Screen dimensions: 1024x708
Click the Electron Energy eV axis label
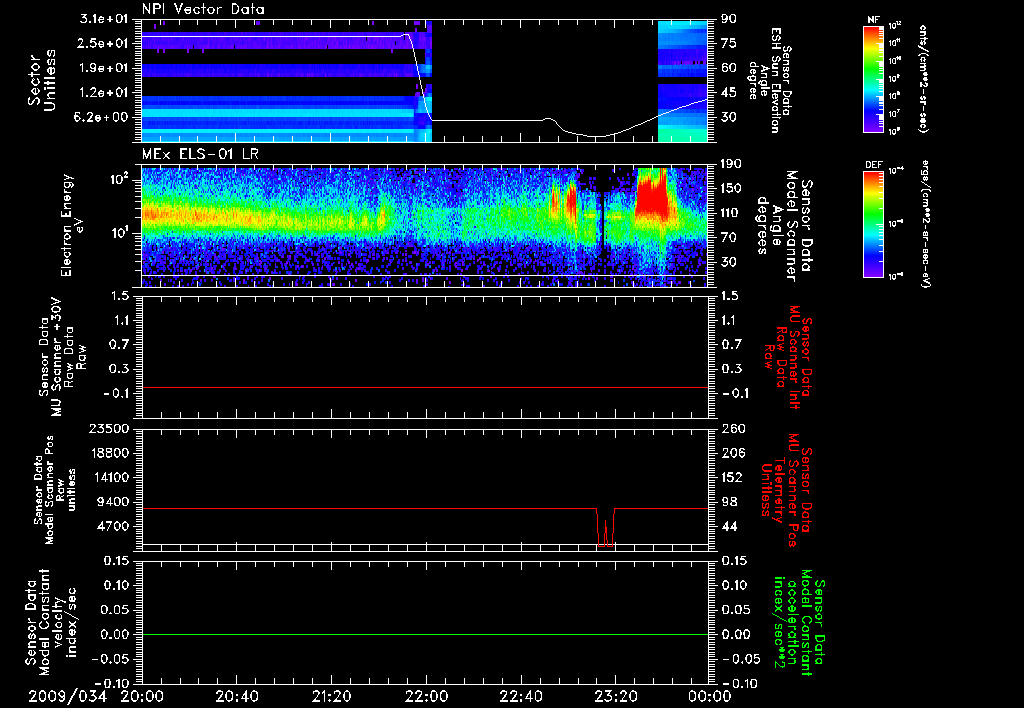(x=74, y=226)
